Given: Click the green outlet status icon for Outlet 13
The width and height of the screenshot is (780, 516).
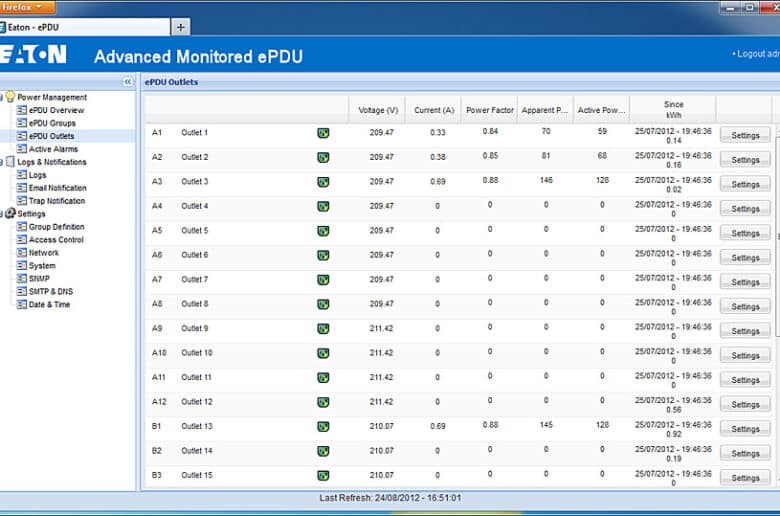Looking at the screenshot, I should tap(323, 426).
